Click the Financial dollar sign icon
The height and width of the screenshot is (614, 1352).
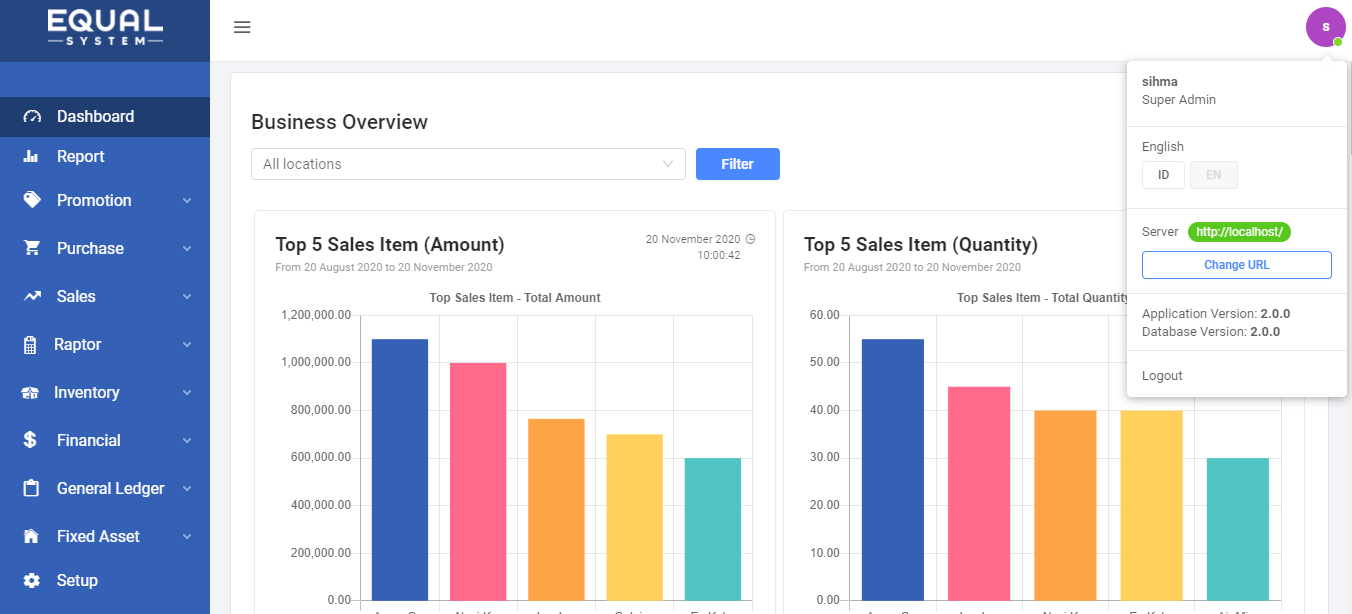click(x=31, y=440)
